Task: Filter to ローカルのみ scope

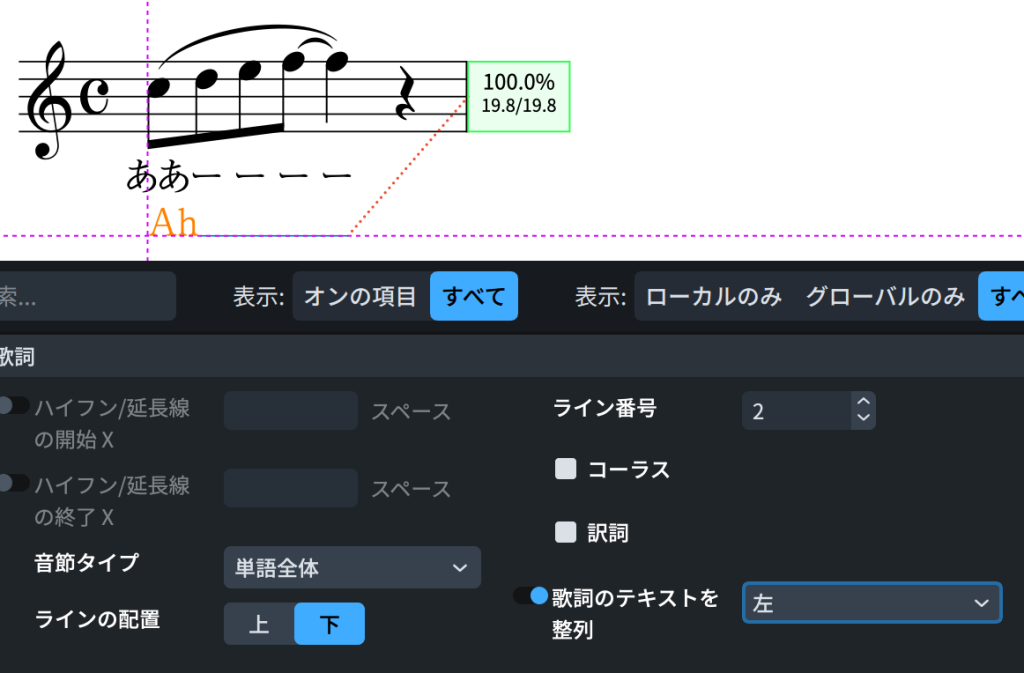Action: coord(714,296)
